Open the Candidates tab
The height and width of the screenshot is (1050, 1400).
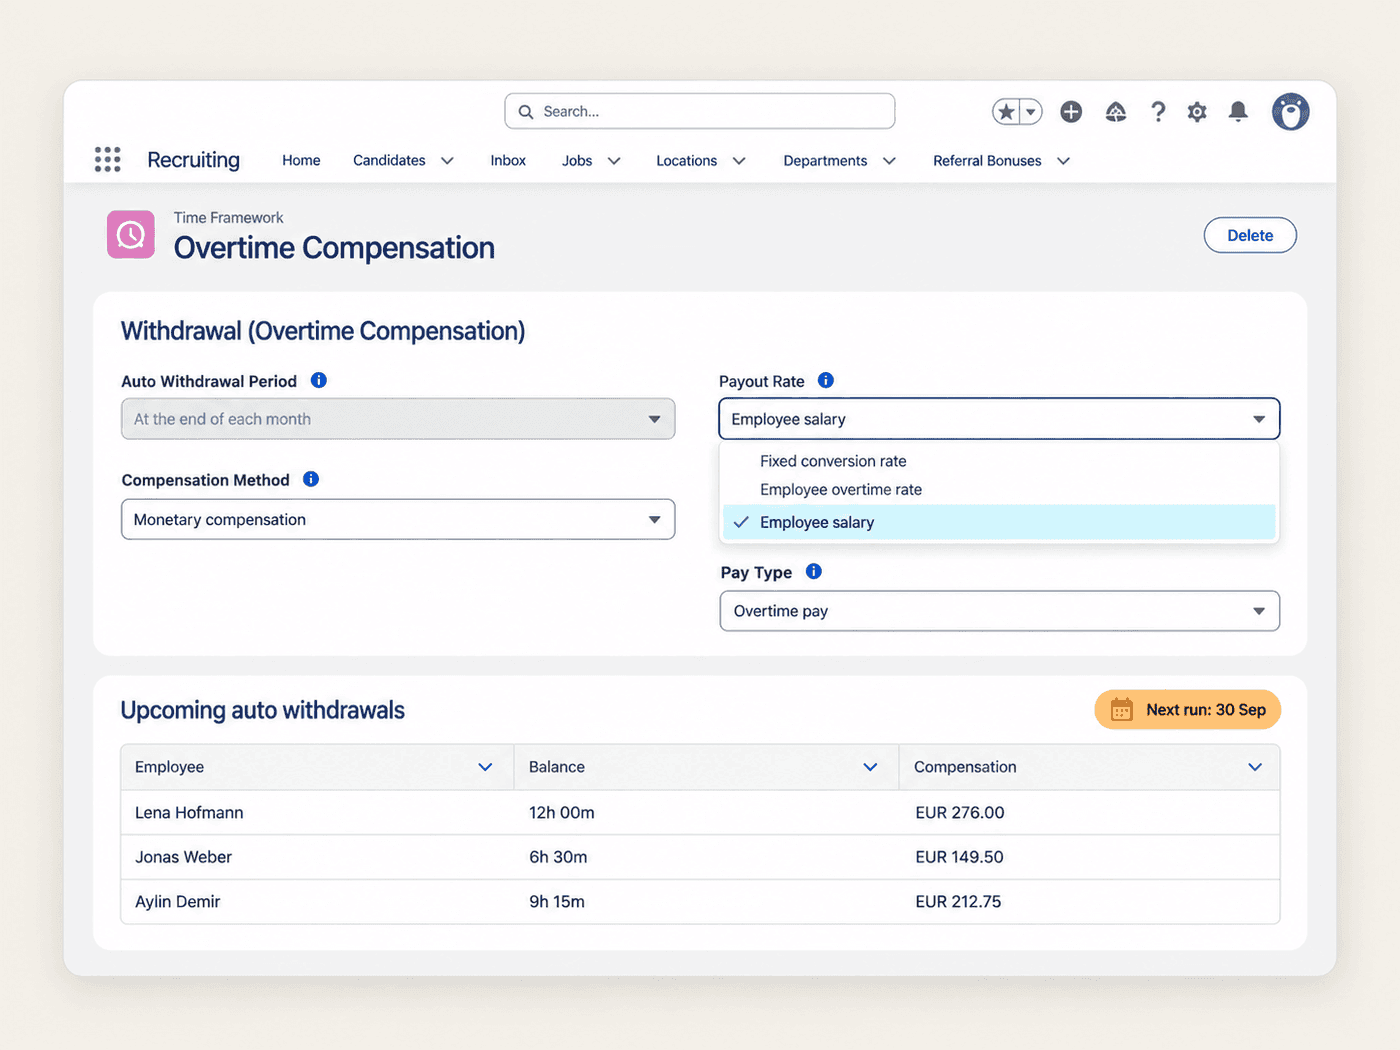click(x=389, y=160)
